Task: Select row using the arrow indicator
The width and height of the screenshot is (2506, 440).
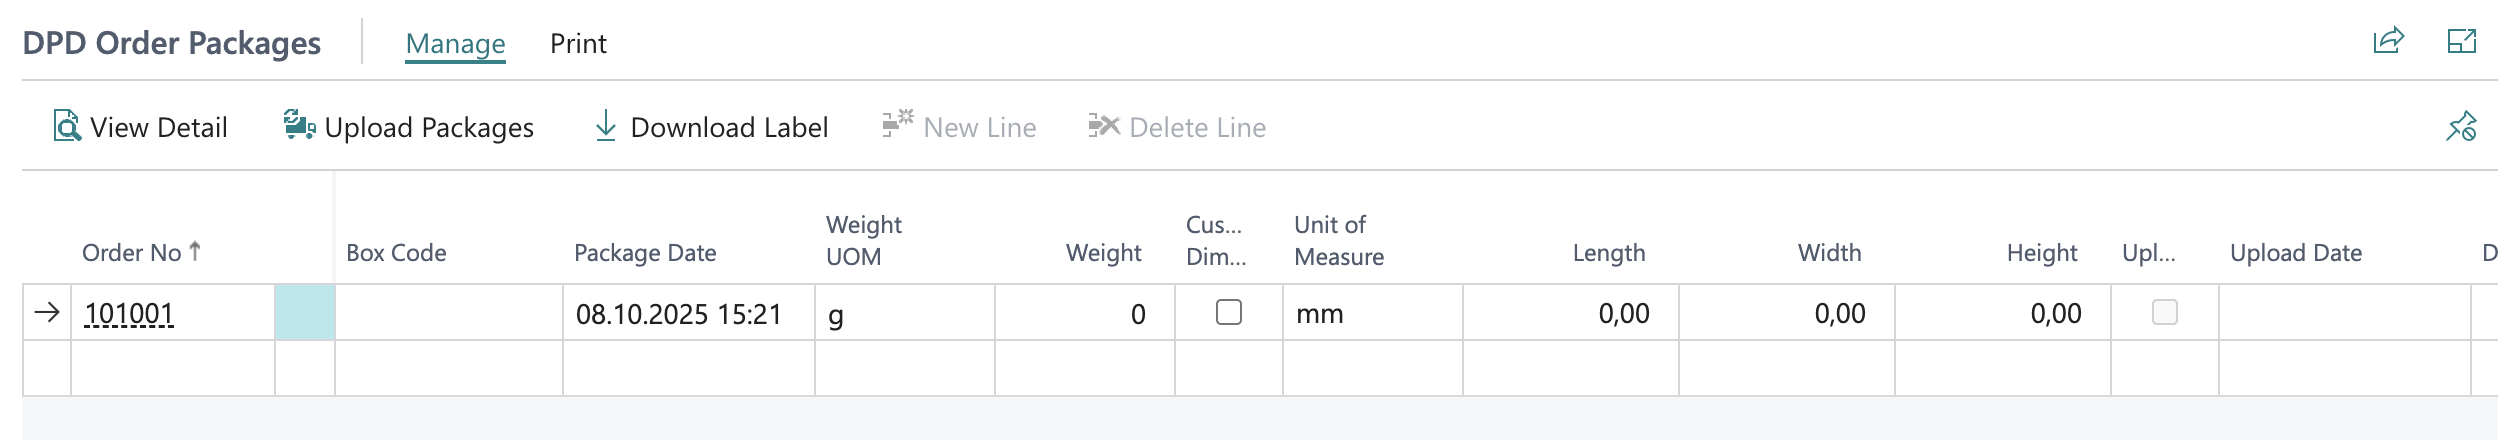Action: click(x=46, y=313)
